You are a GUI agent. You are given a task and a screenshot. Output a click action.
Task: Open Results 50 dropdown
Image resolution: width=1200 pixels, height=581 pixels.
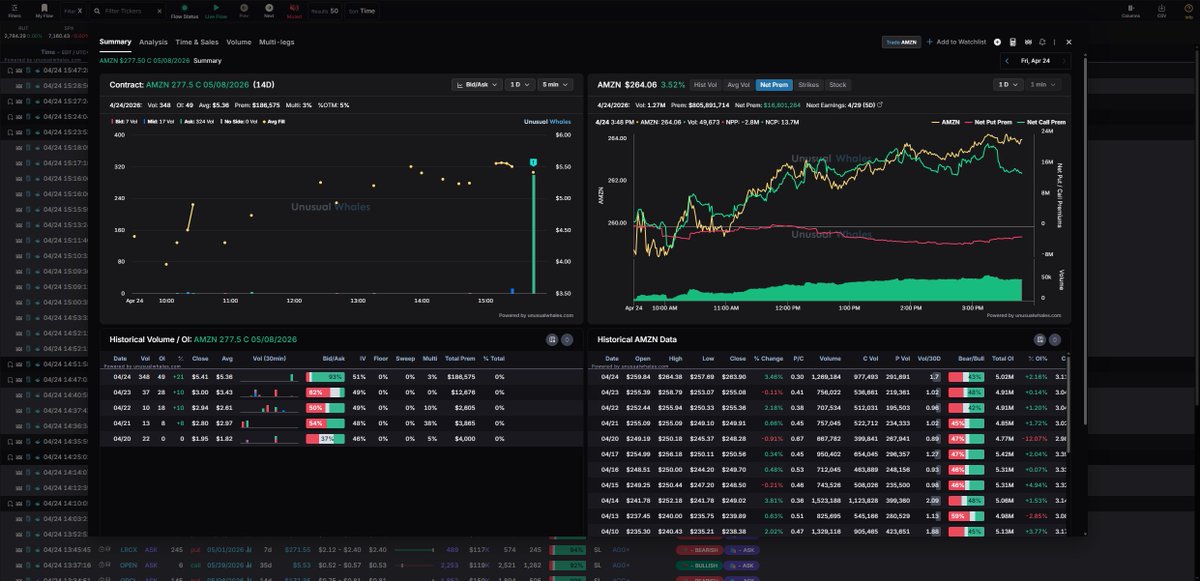325,11
